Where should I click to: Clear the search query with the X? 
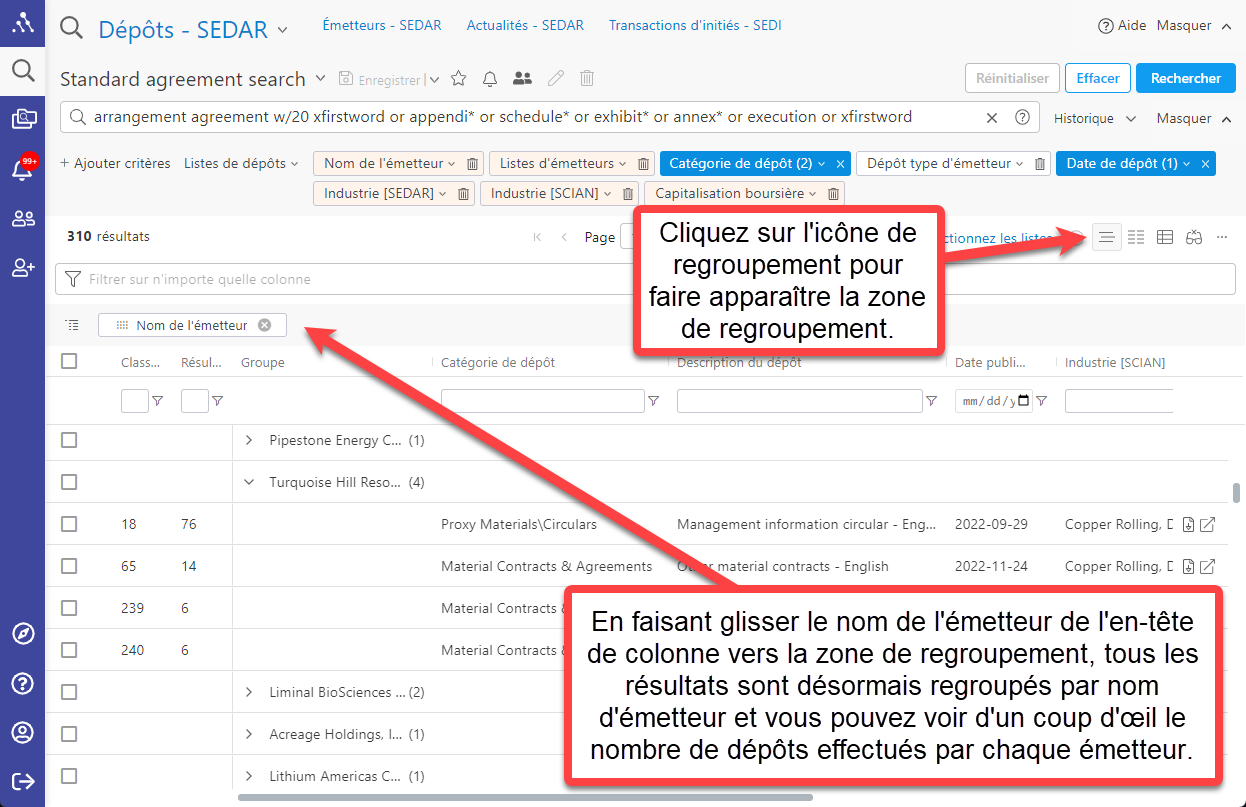992,117
